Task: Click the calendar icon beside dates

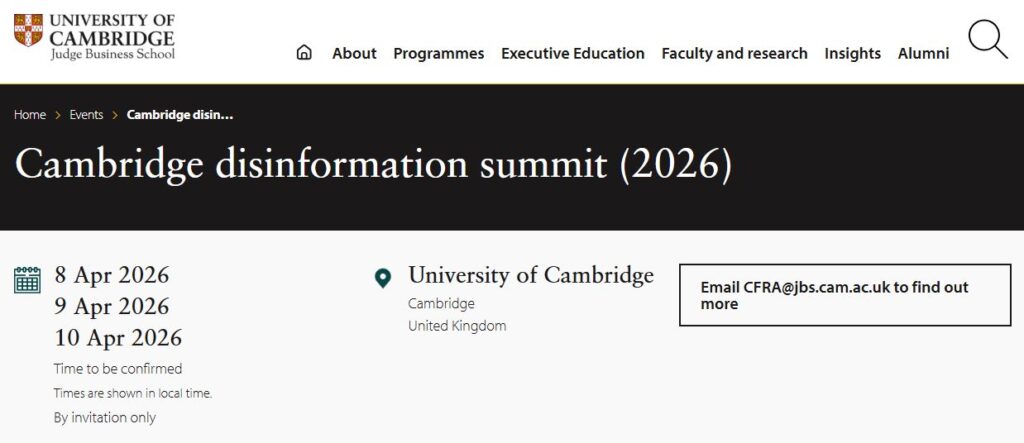Action: tap(27, 279)
